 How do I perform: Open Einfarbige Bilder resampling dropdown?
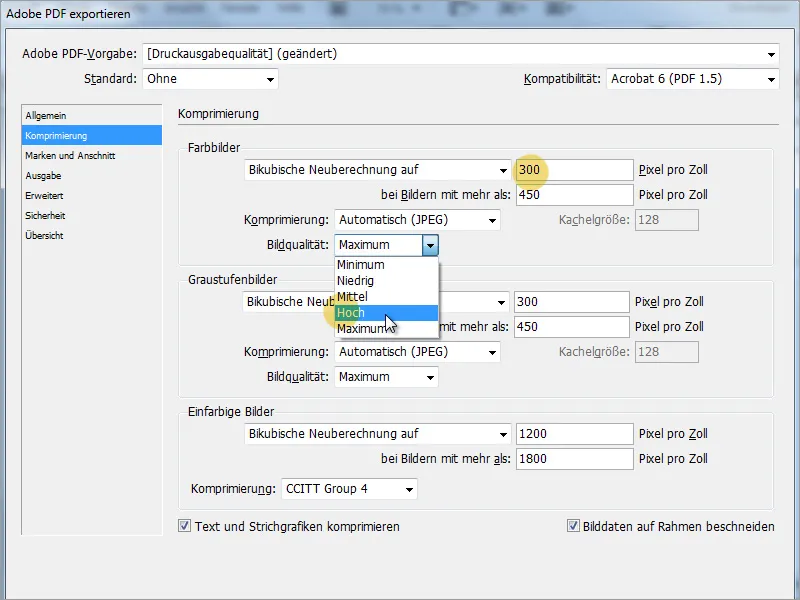tap(378, 434)
